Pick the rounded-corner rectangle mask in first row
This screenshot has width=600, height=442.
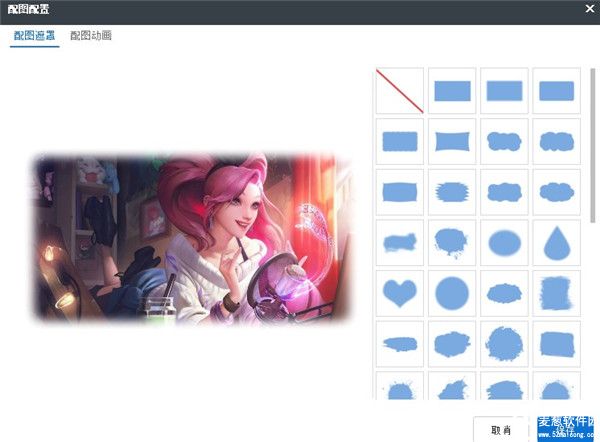pos(556,91)
